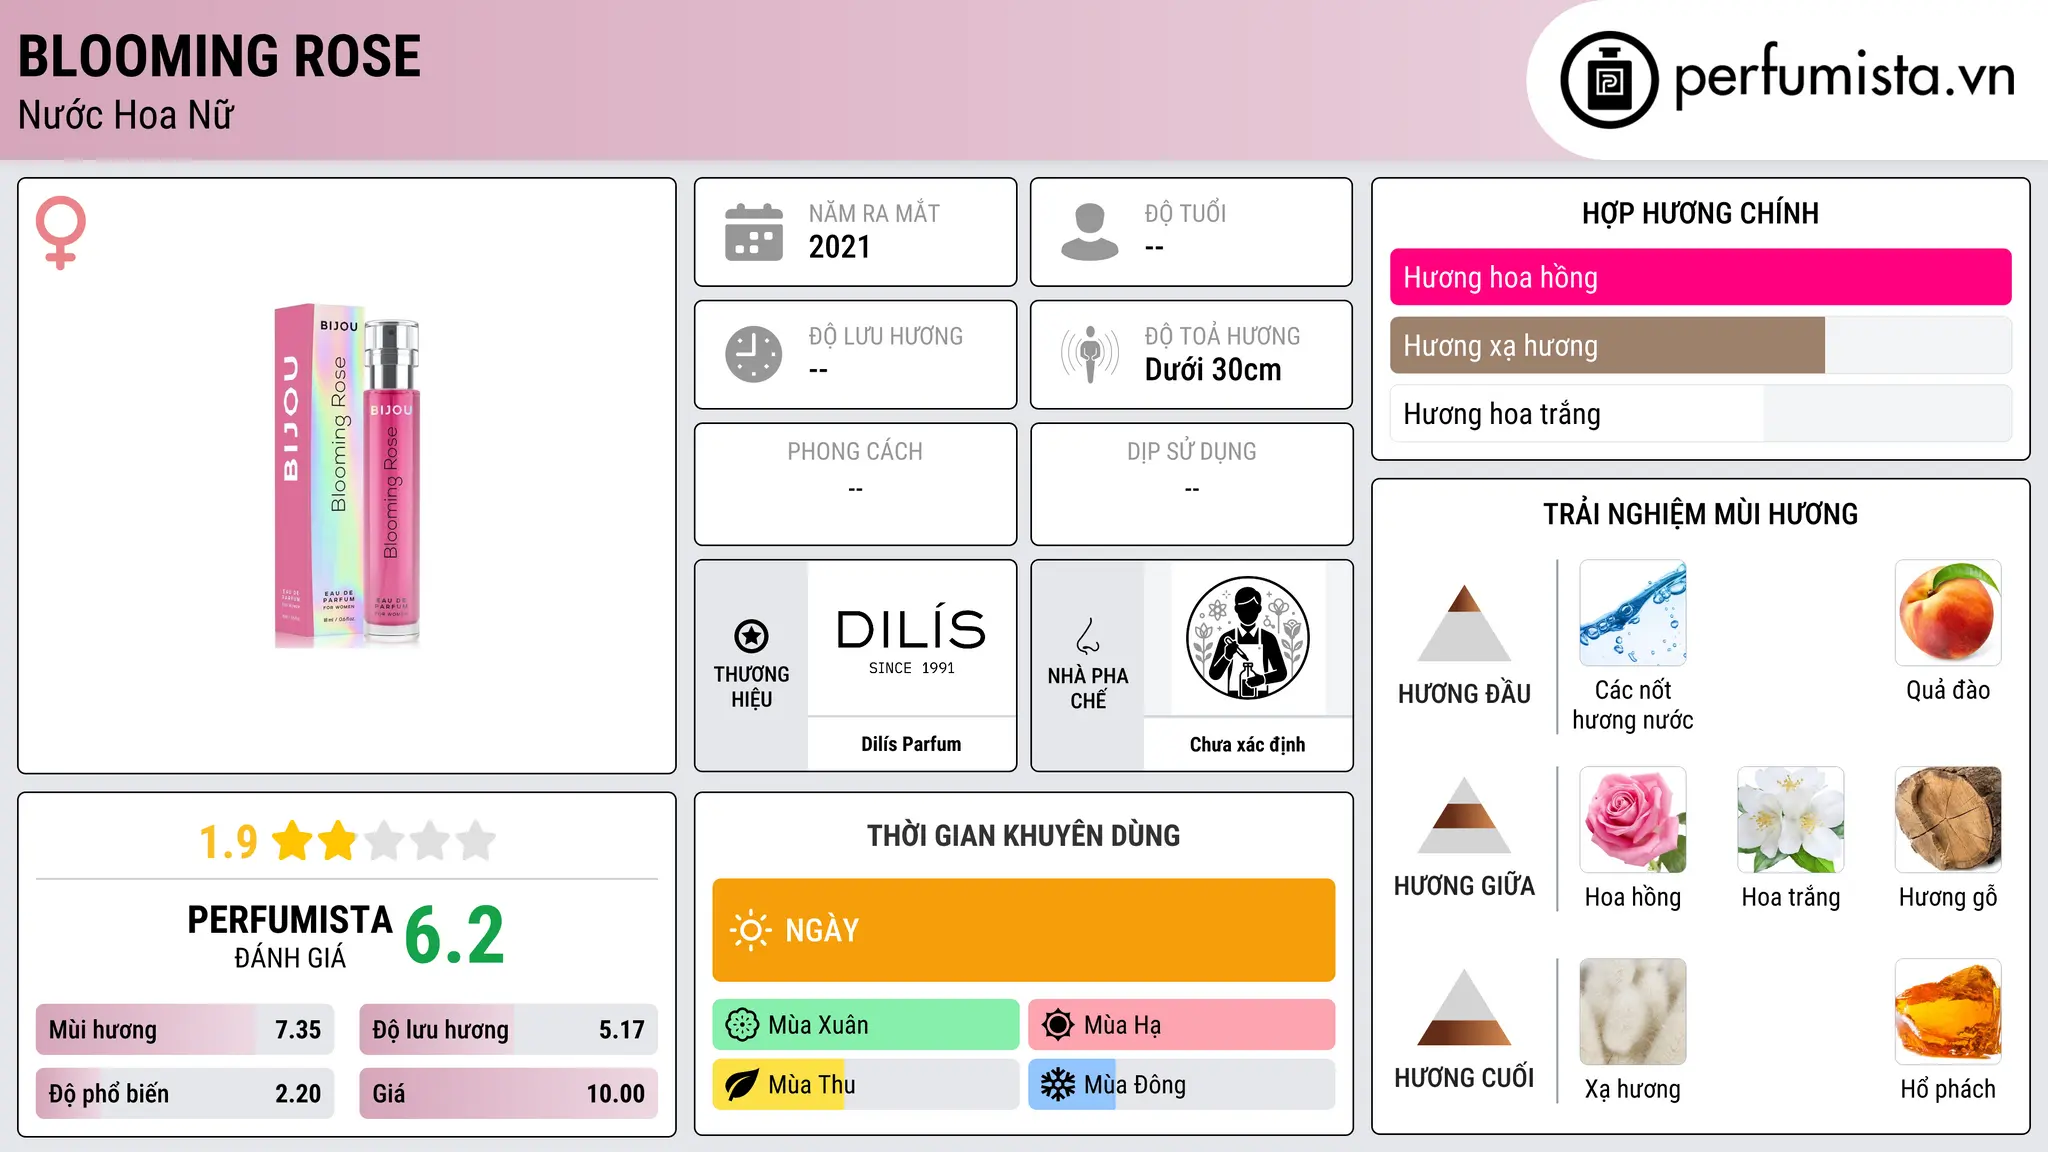Click the Dịp sử dụng card
The height and width of the screenshot is (1152, 2048).
[1192, 484]
